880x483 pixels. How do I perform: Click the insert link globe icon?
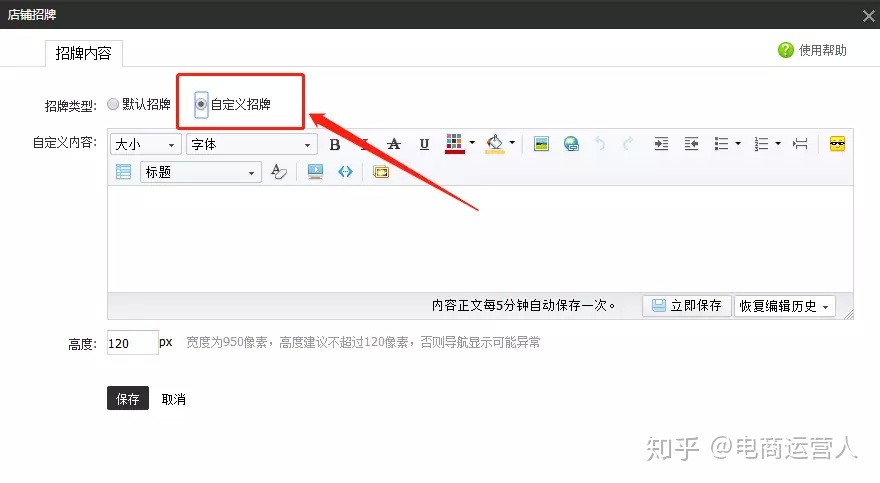(571, 144)
